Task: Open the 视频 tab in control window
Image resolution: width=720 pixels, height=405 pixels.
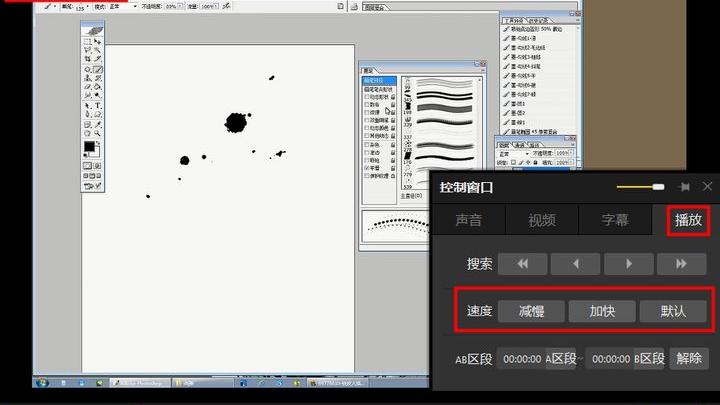Action: tap(542, 220)
